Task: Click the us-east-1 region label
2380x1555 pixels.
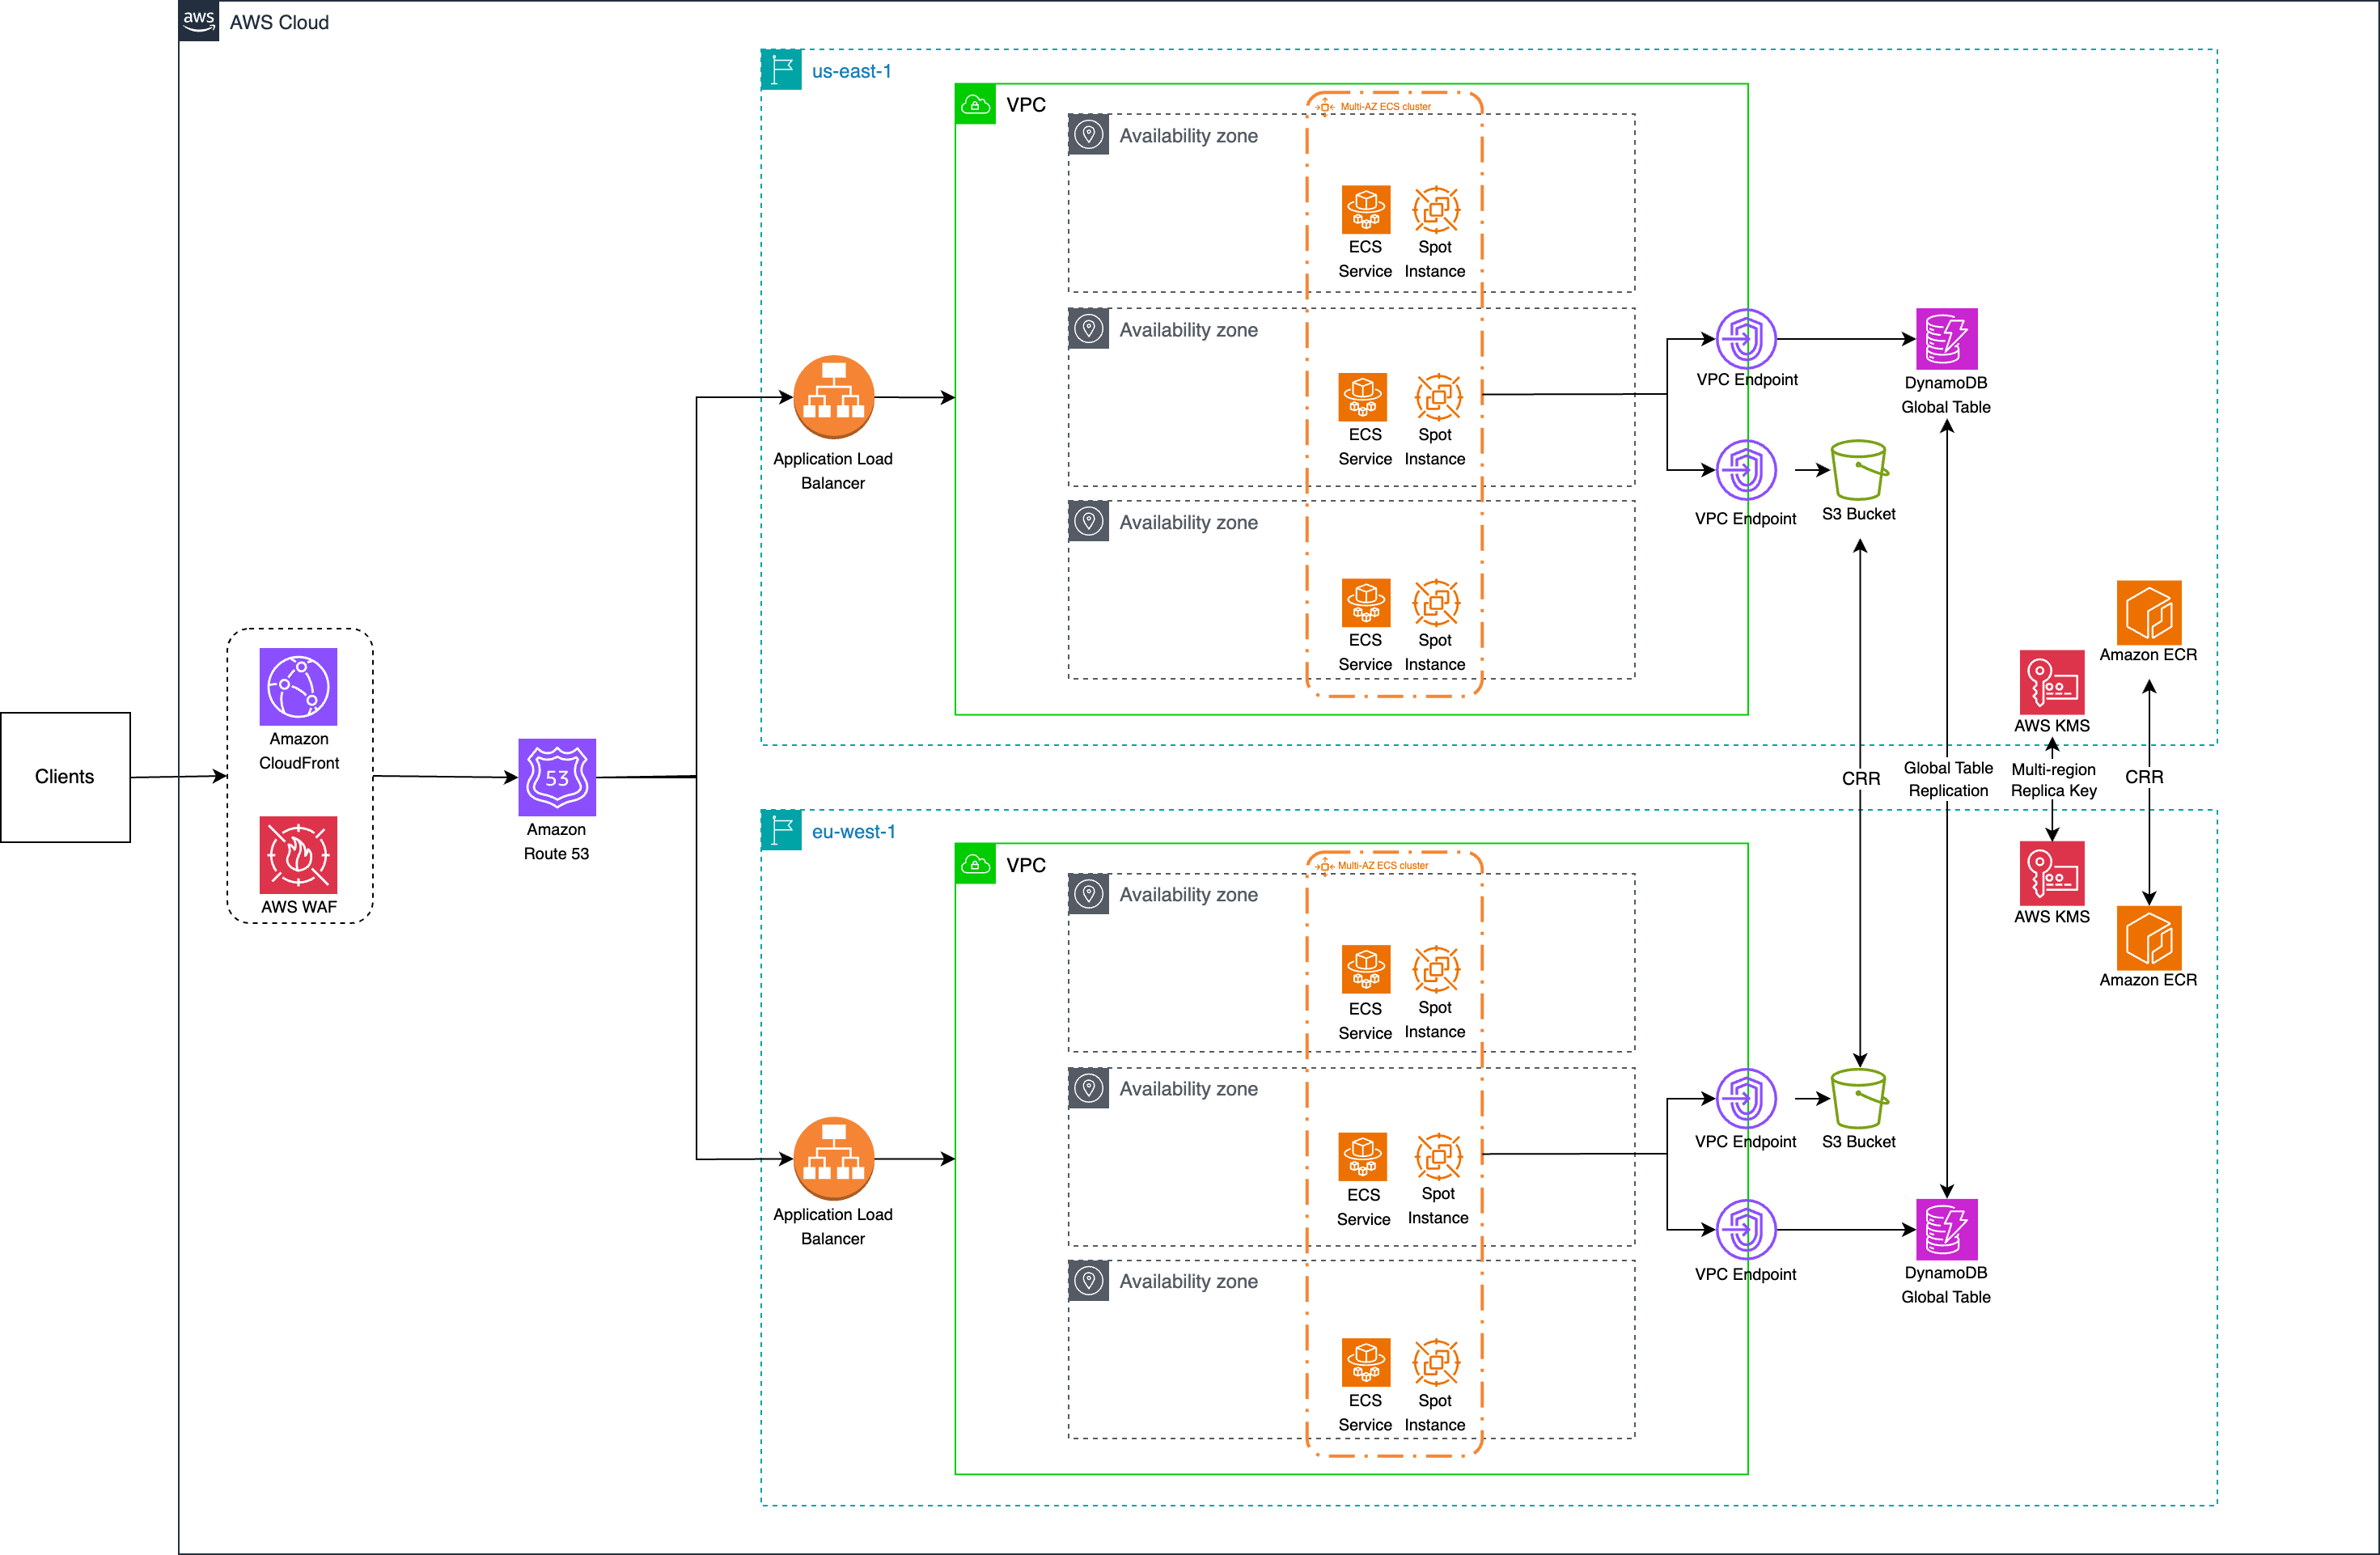Action: click(x=851, y=71)
